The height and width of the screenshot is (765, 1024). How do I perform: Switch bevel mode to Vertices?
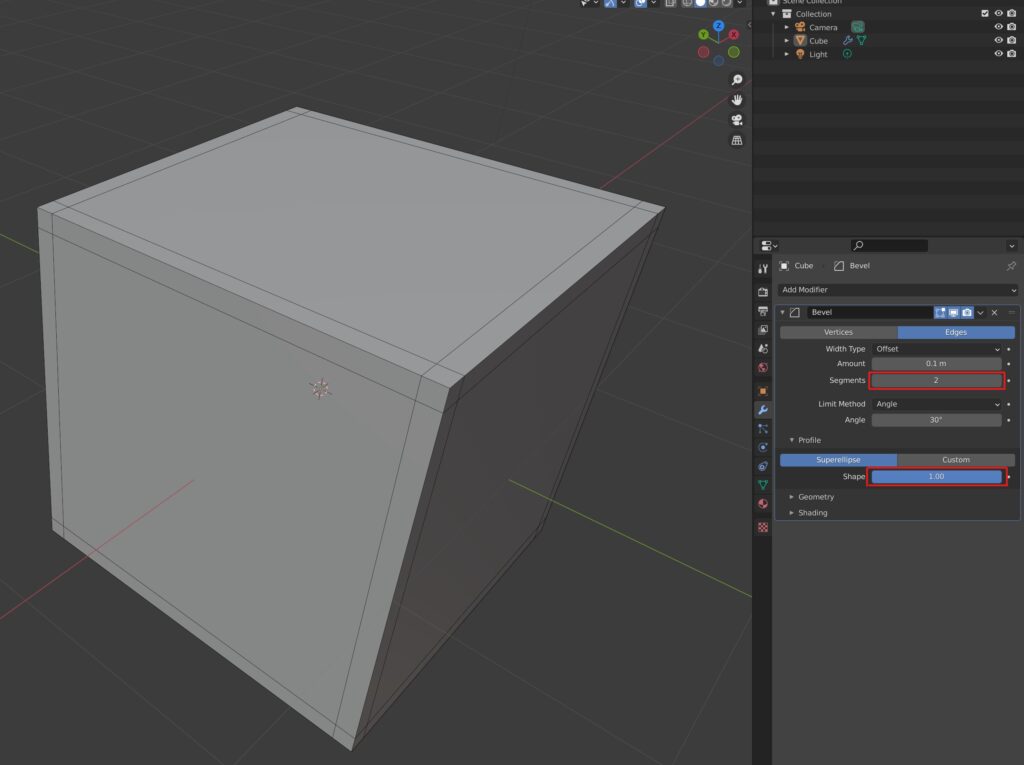[x=838, y=331]
